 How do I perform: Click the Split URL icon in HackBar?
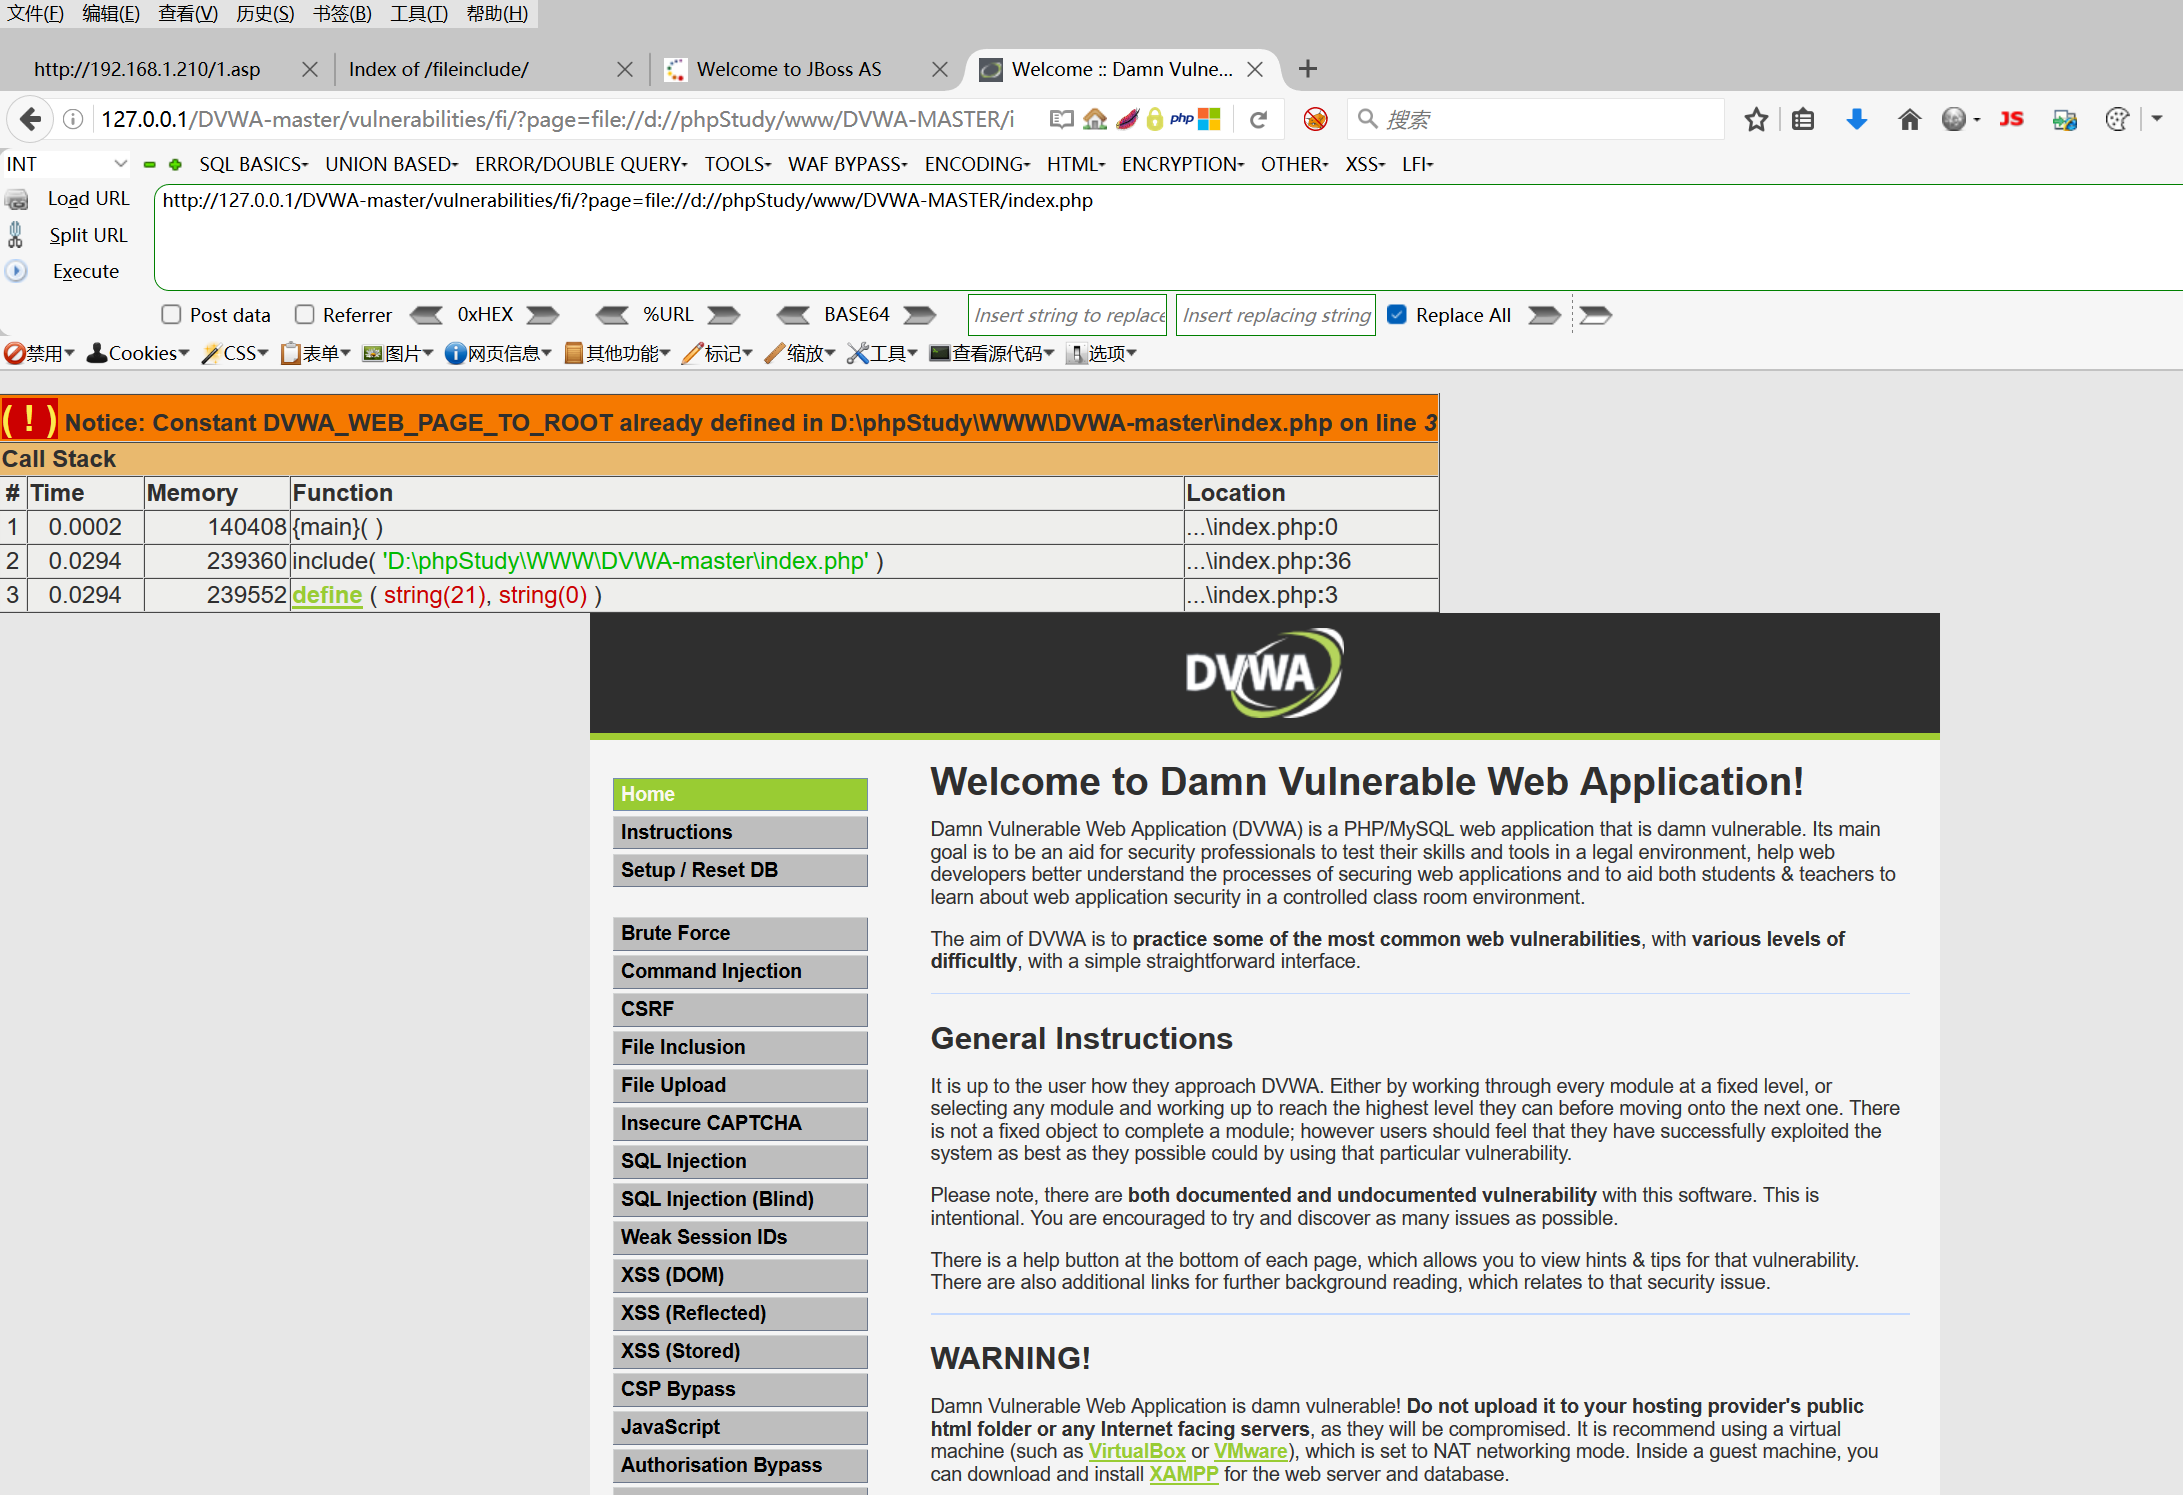(x=15, y=235)
